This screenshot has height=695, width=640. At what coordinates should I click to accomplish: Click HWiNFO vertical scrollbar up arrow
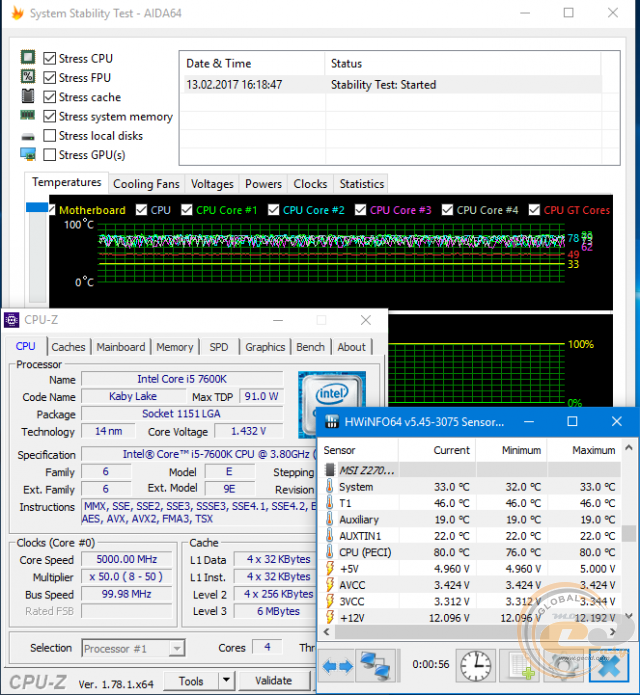pos(628,448)
